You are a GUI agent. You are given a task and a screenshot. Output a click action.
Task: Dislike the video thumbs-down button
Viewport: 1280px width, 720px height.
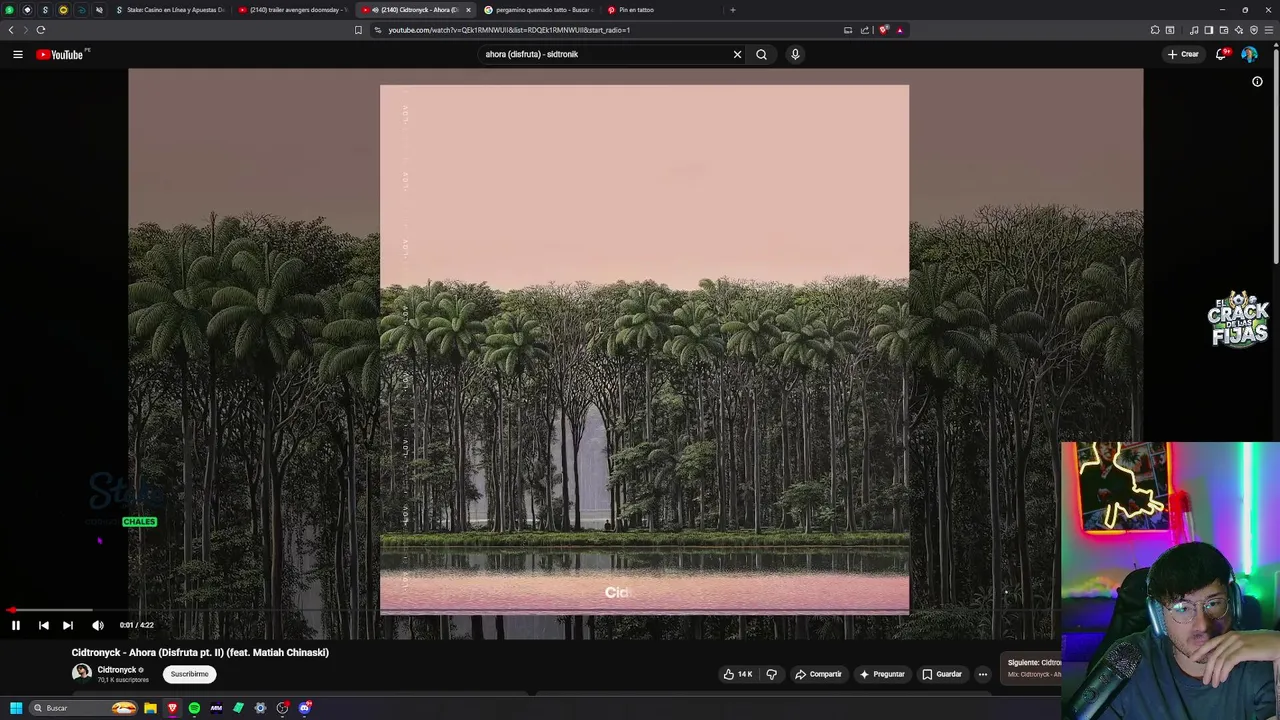771,674
